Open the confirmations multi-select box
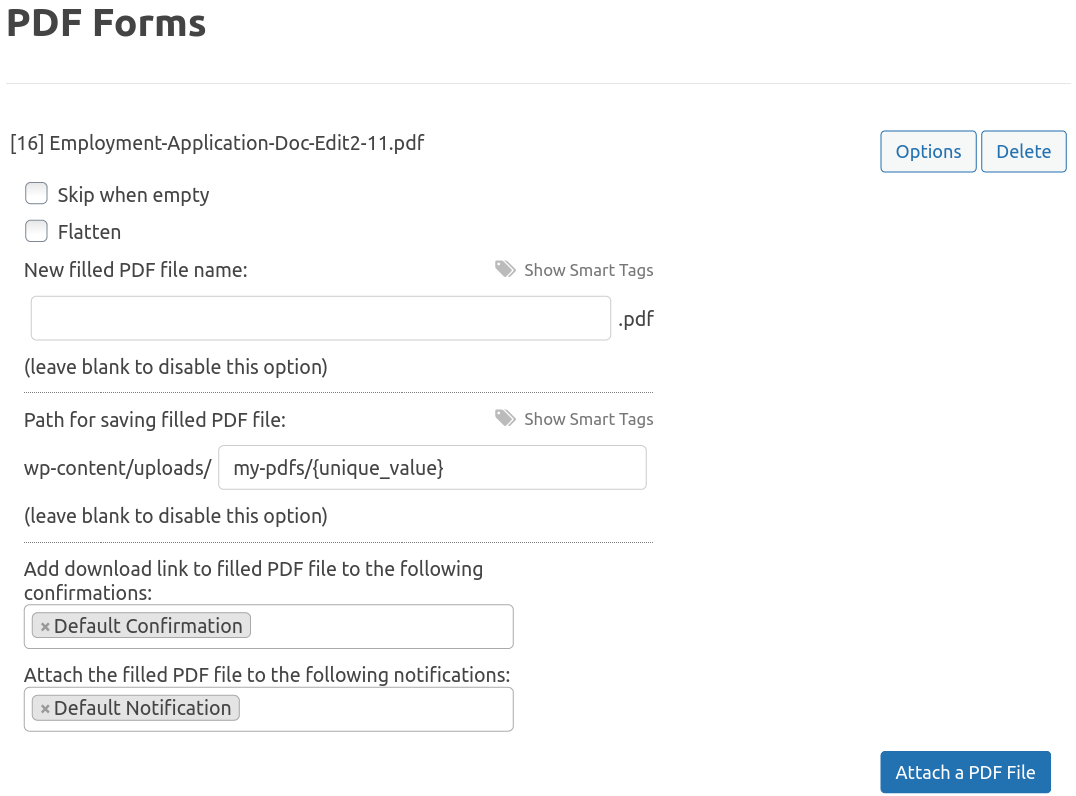 [x=380, y=627]
